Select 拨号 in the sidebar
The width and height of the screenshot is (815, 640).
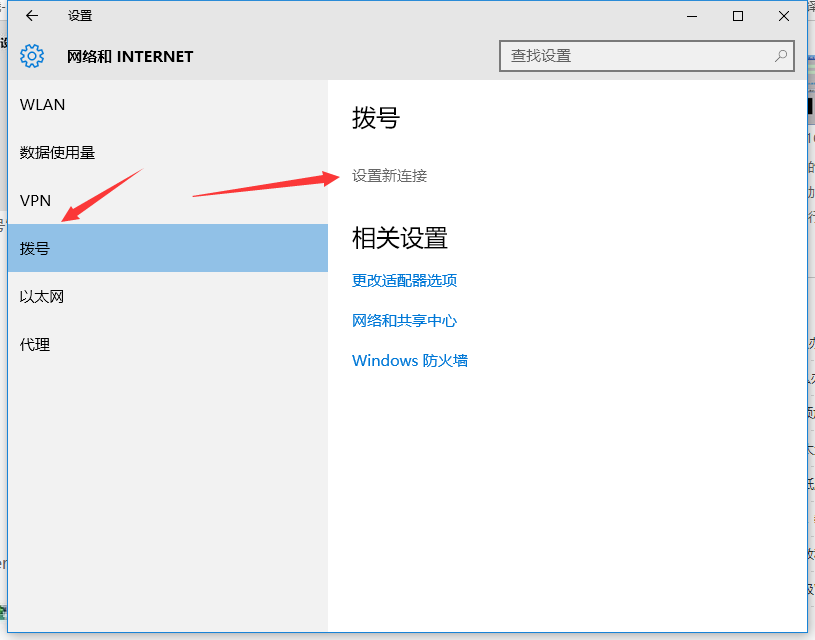(167, 248)
